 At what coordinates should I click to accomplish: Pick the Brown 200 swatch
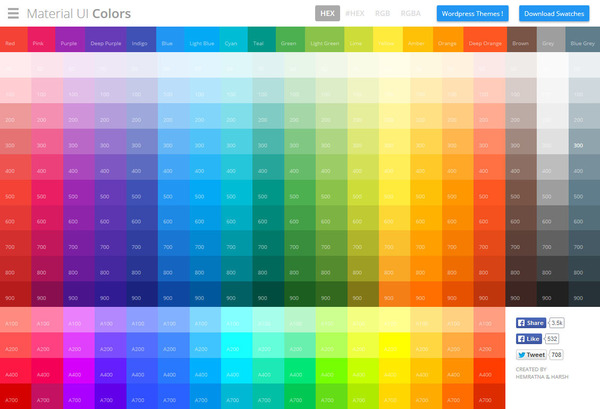pyautogui.click(x=521, y=116)
